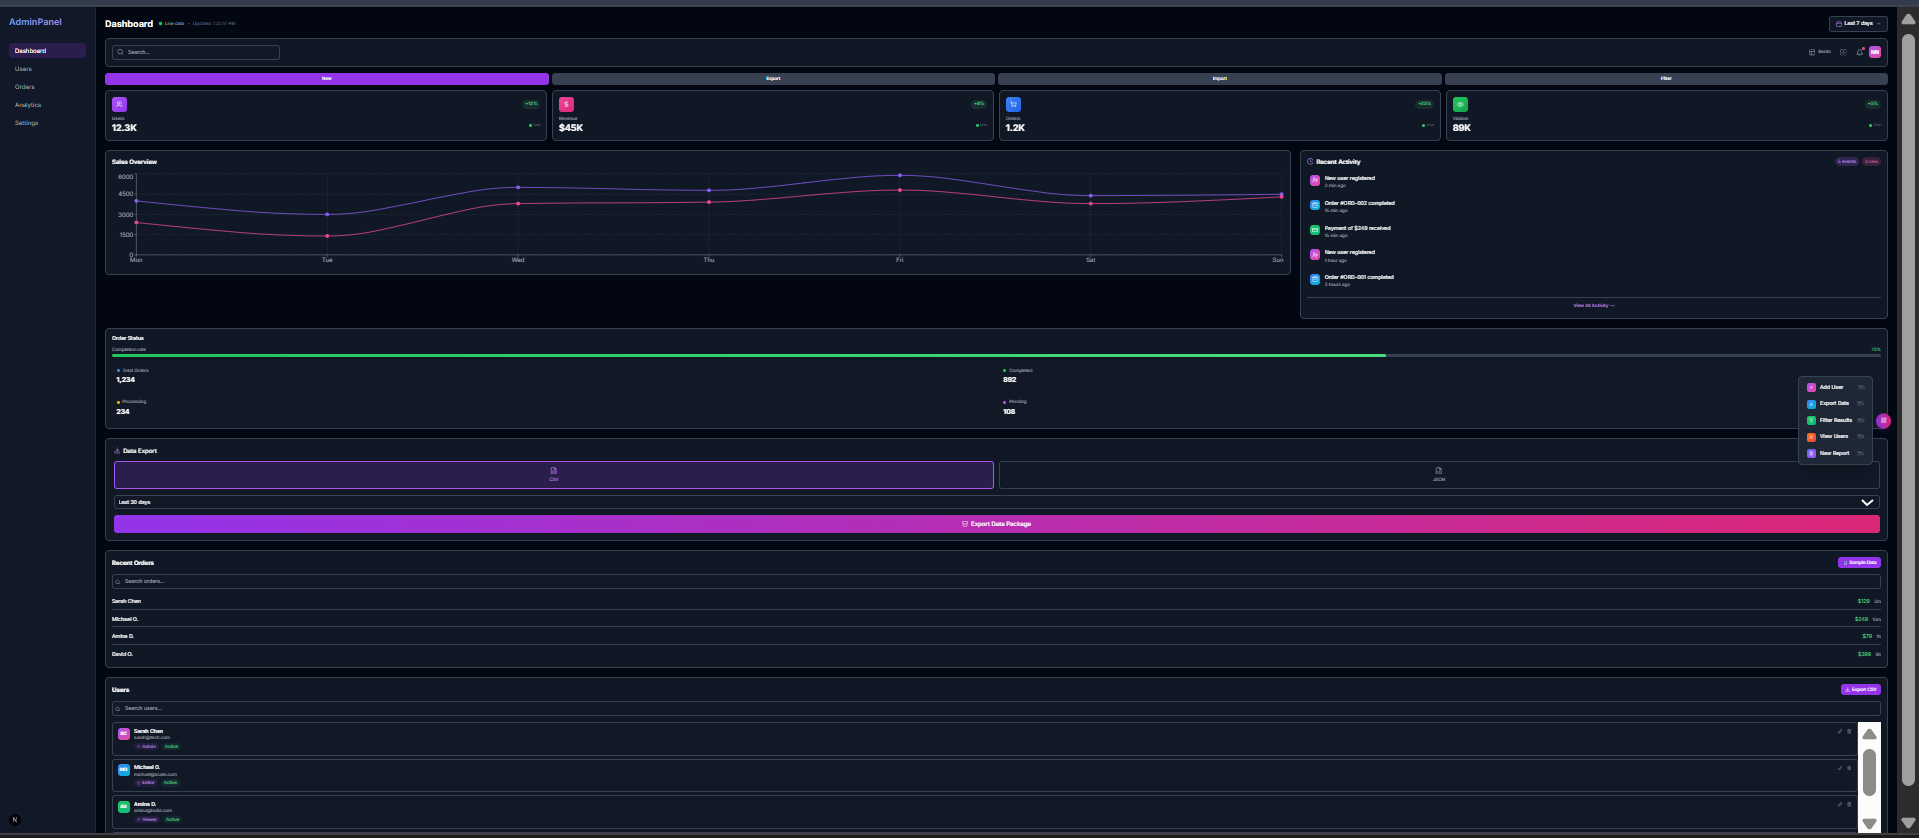Click the Export Data Package button
This screenshot has height=838, width=1919.
pos(996,524)
